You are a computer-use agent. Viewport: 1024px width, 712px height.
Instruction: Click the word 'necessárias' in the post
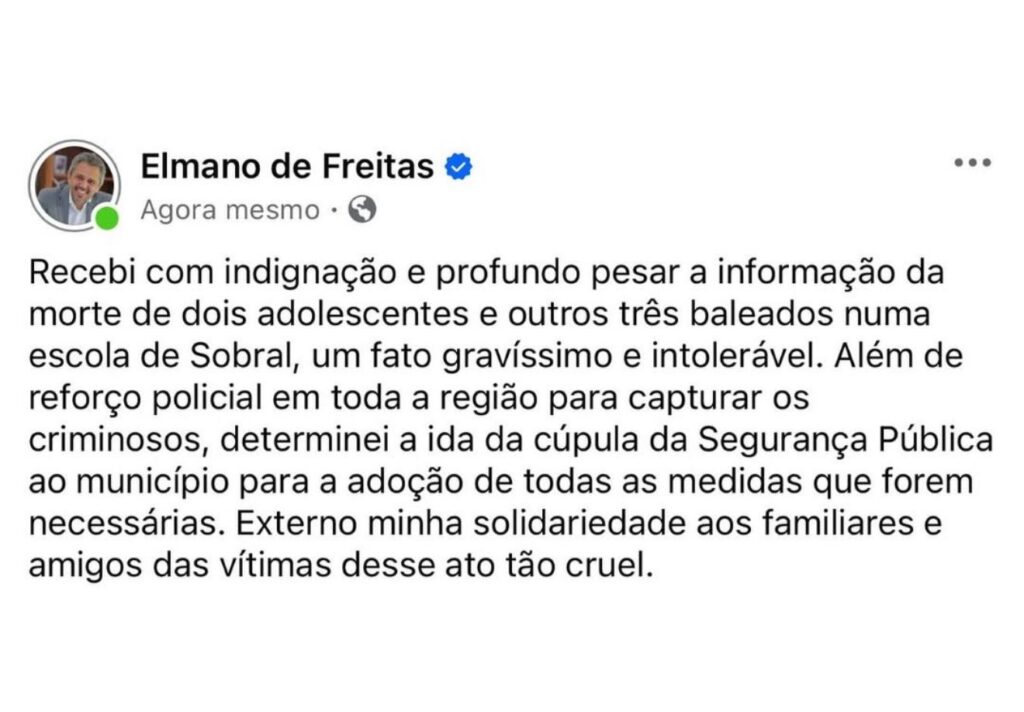(x=121, y=524)
